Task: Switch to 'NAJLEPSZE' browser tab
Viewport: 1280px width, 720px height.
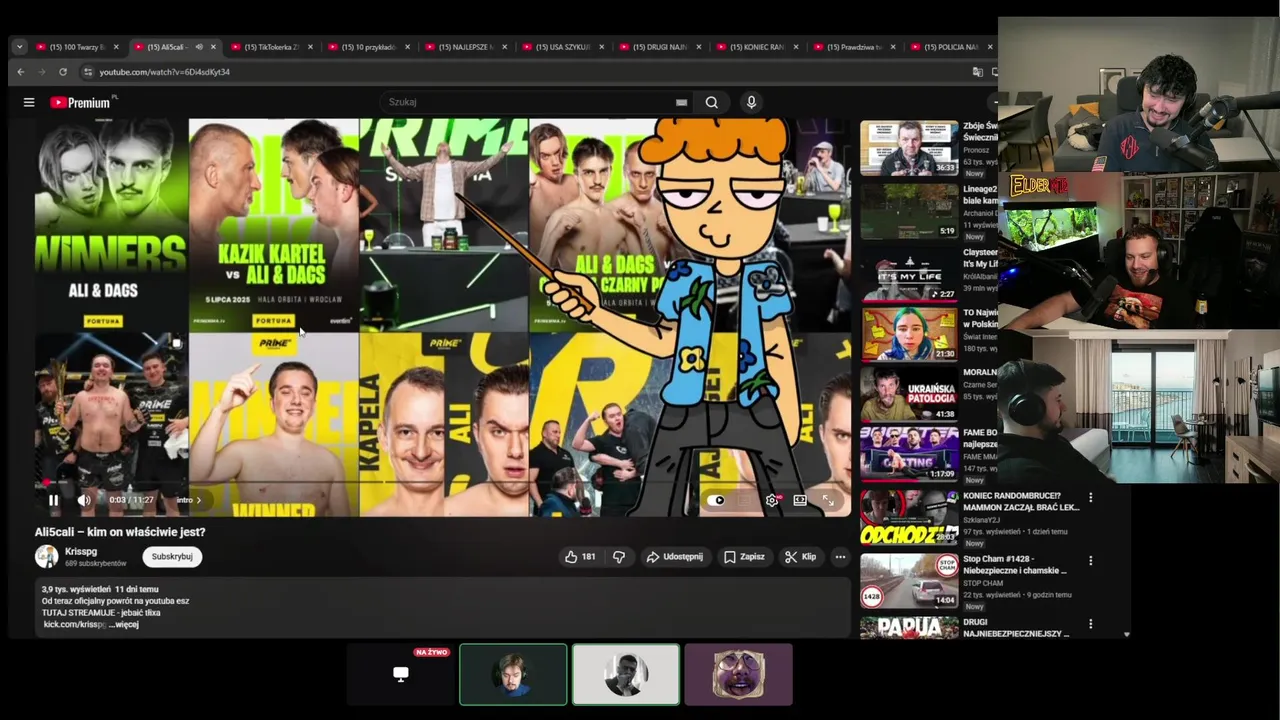Action: point(465,47)
